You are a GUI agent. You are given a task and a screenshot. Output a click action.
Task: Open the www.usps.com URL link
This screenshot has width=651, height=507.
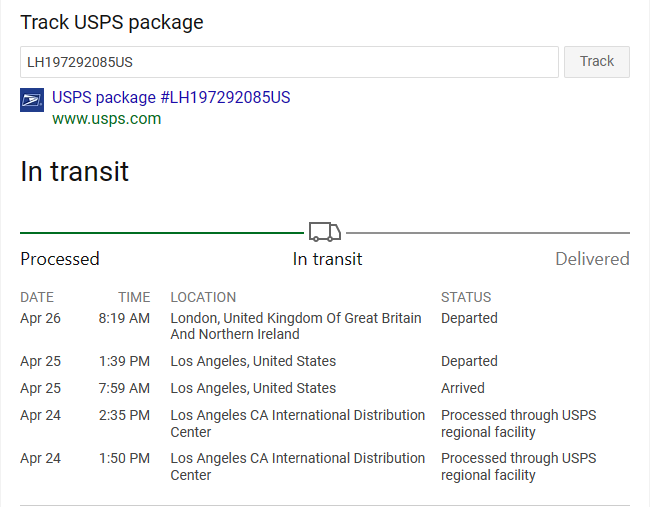[106, 119]
